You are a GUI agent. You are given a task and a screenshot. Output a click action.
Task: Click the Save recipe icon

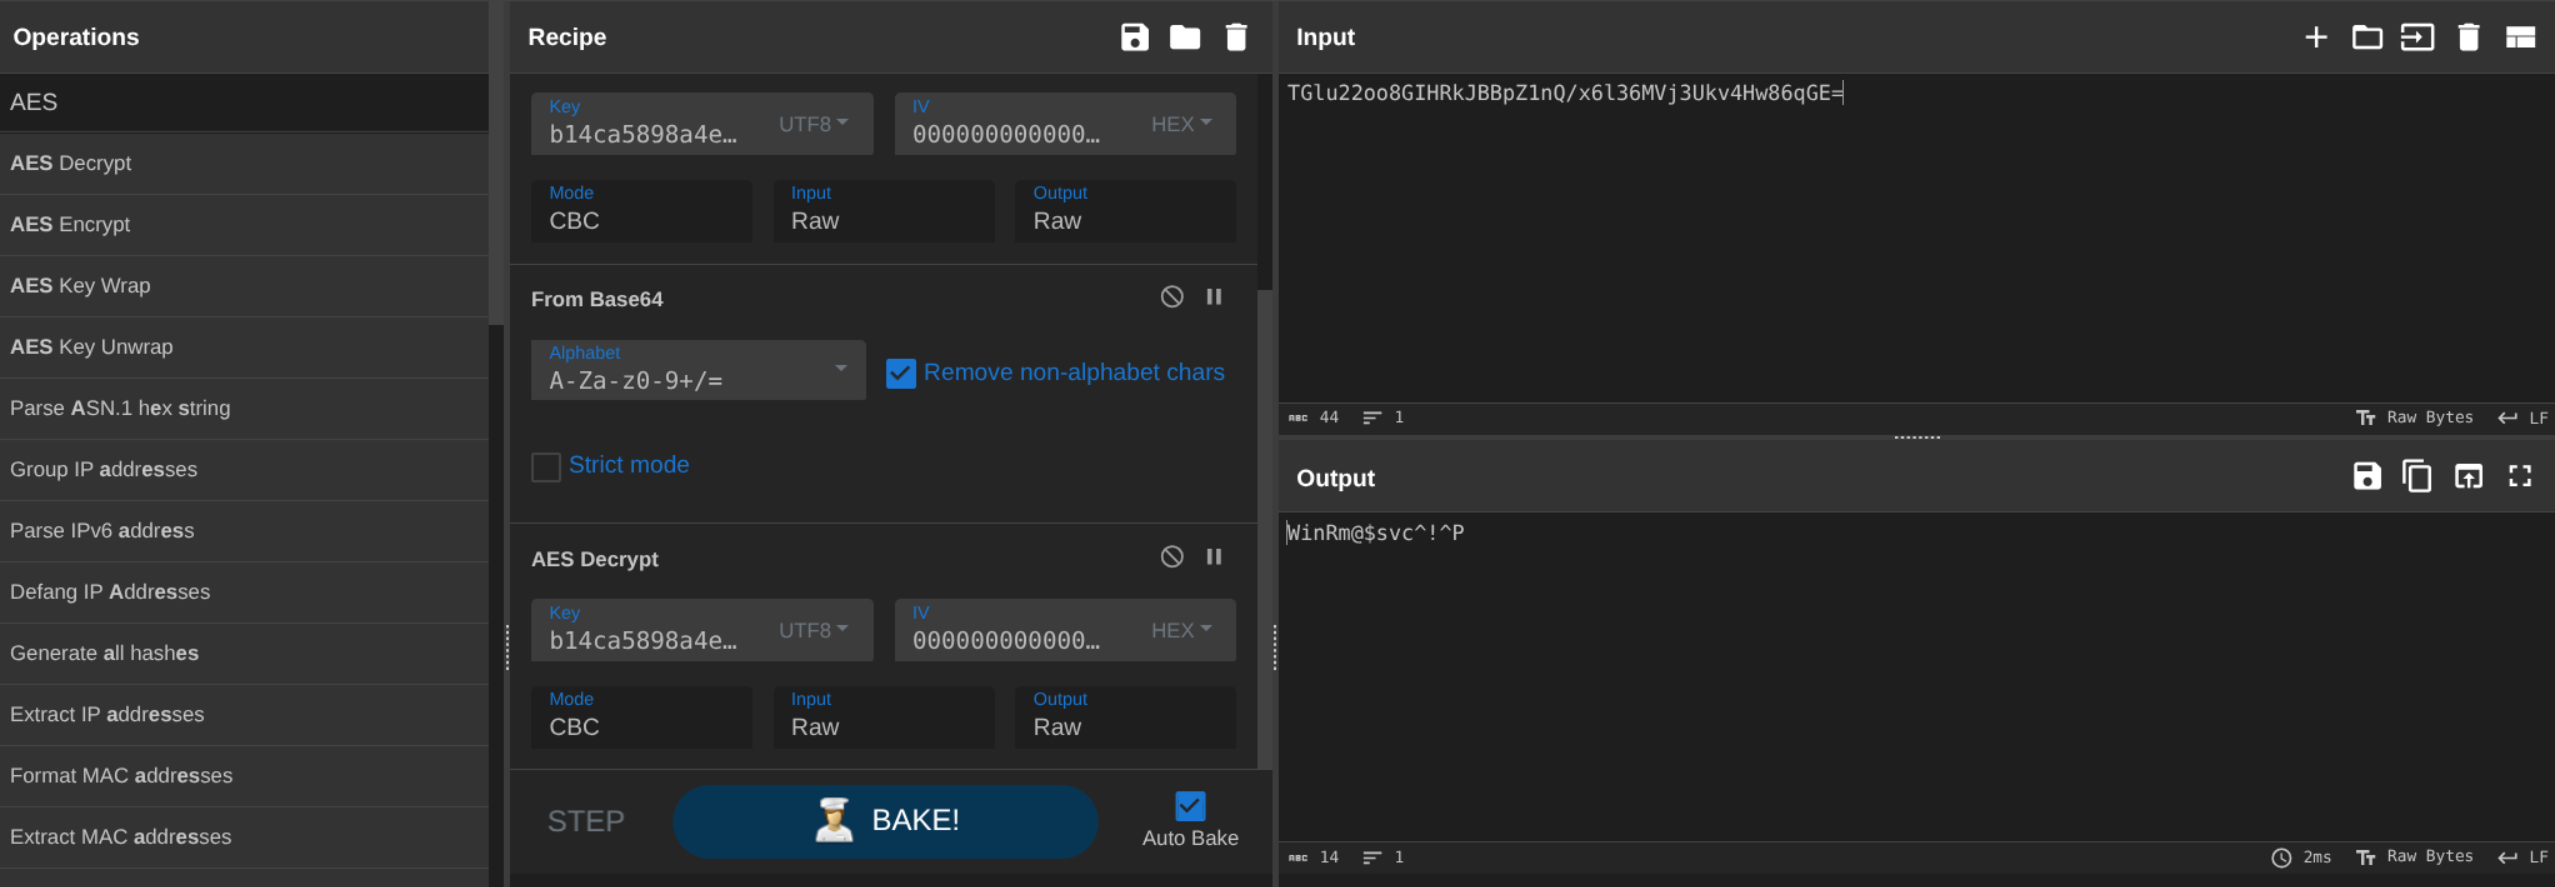[1134, 37]
